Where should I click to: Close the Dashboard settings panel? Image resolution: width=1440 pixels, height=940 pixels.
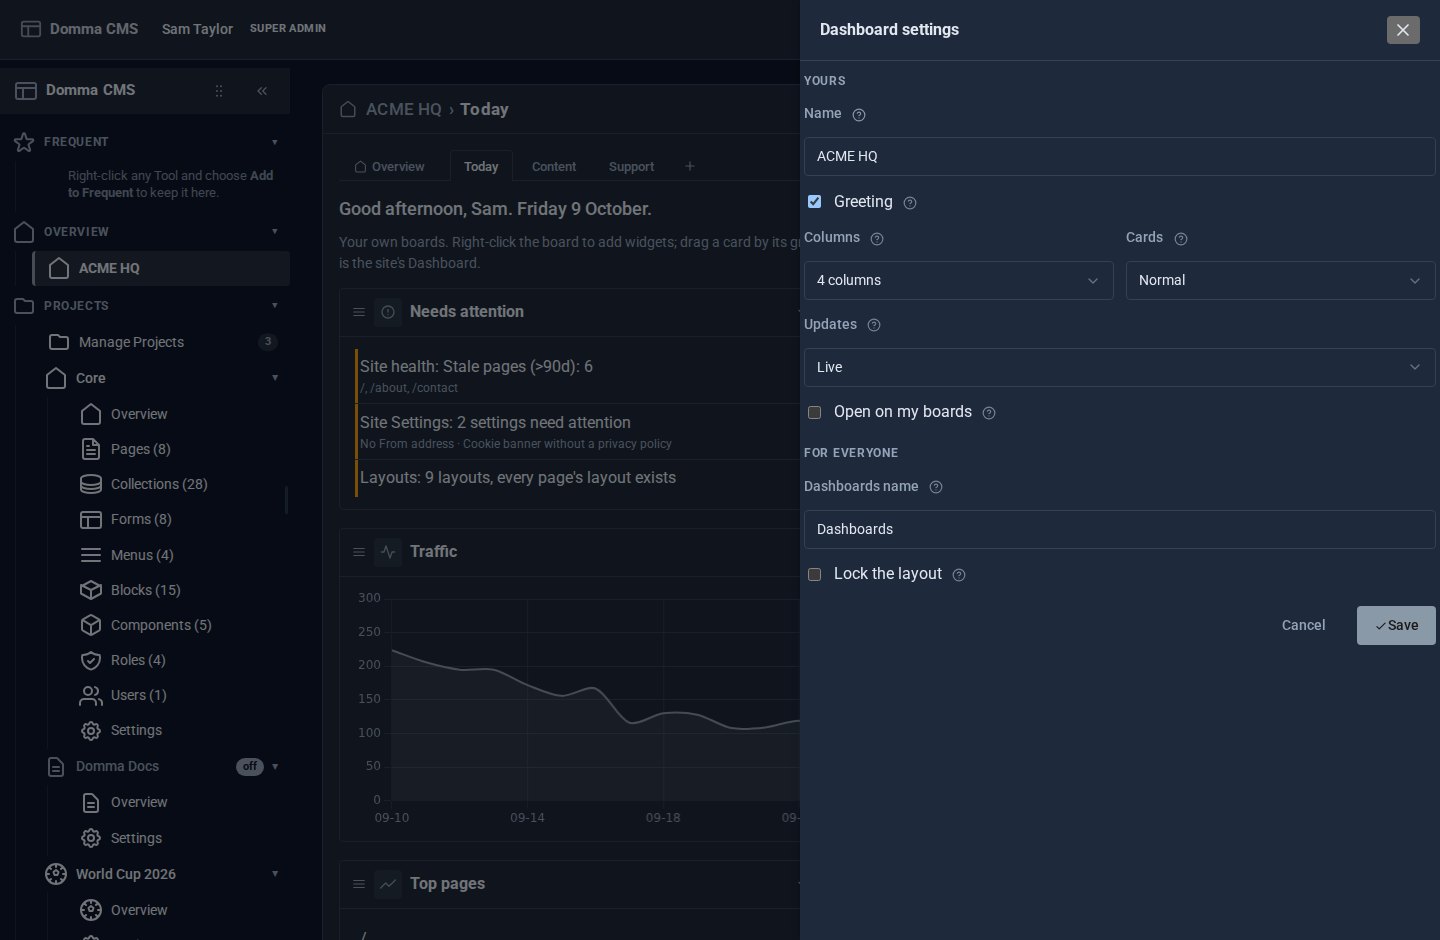1403,30
